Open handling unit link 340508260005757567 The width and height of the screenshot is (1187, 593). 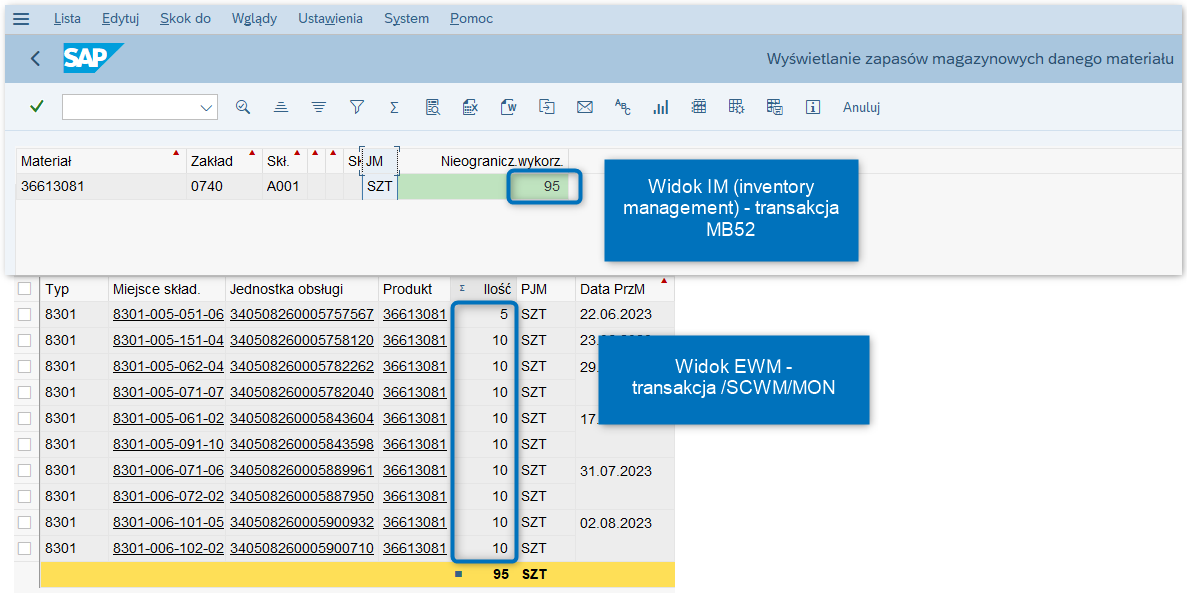pos(301,315)
